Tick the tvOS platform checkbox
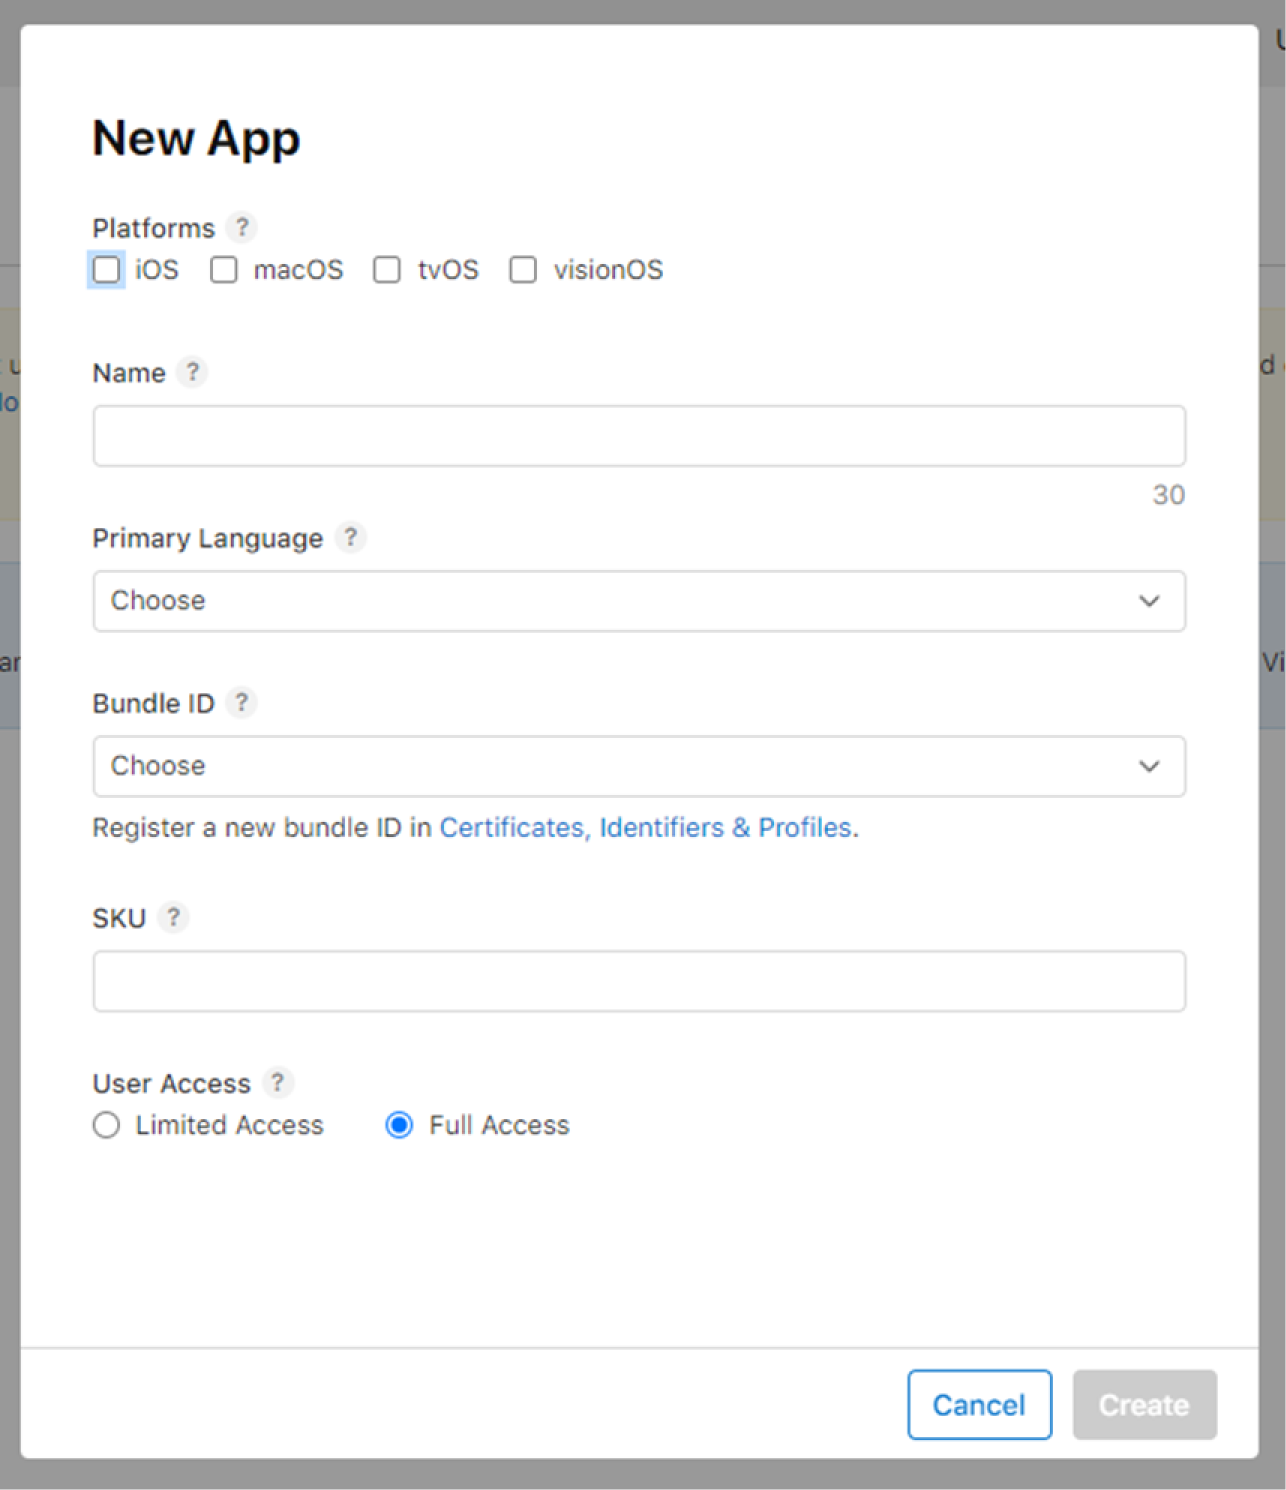 [387, 270]
